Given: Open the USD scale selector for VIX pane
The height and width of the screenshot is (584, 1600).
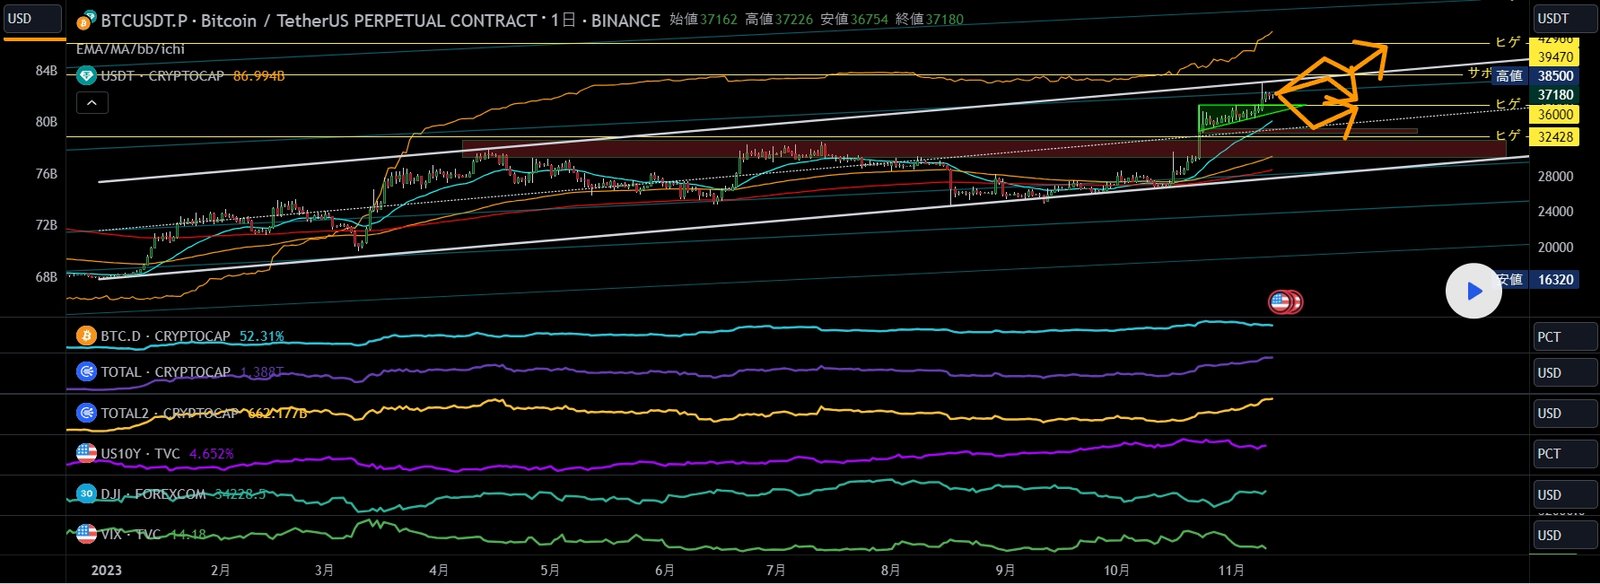Looking at the screenshot, I should (x=1564, y=535).
